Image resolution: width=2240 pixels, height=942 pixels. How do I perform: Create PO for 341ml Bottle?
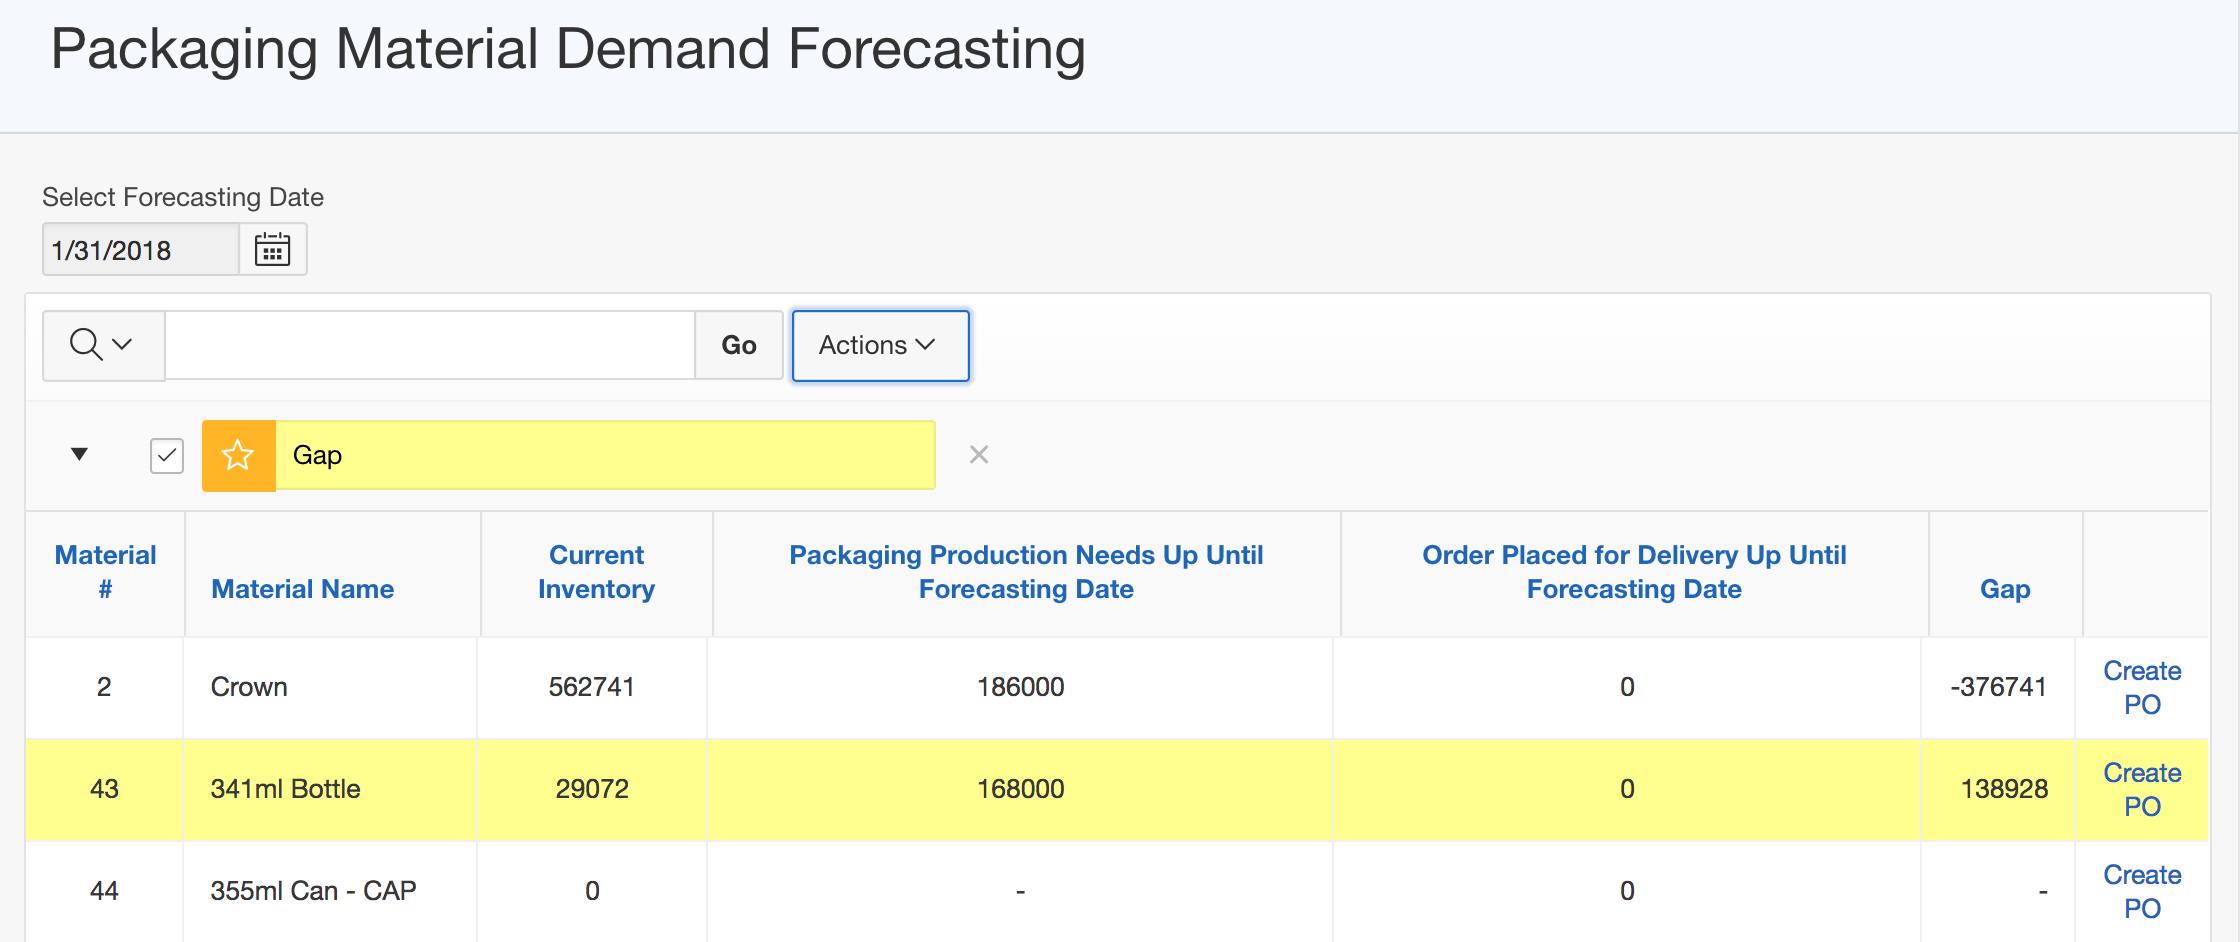[2141, 790]
